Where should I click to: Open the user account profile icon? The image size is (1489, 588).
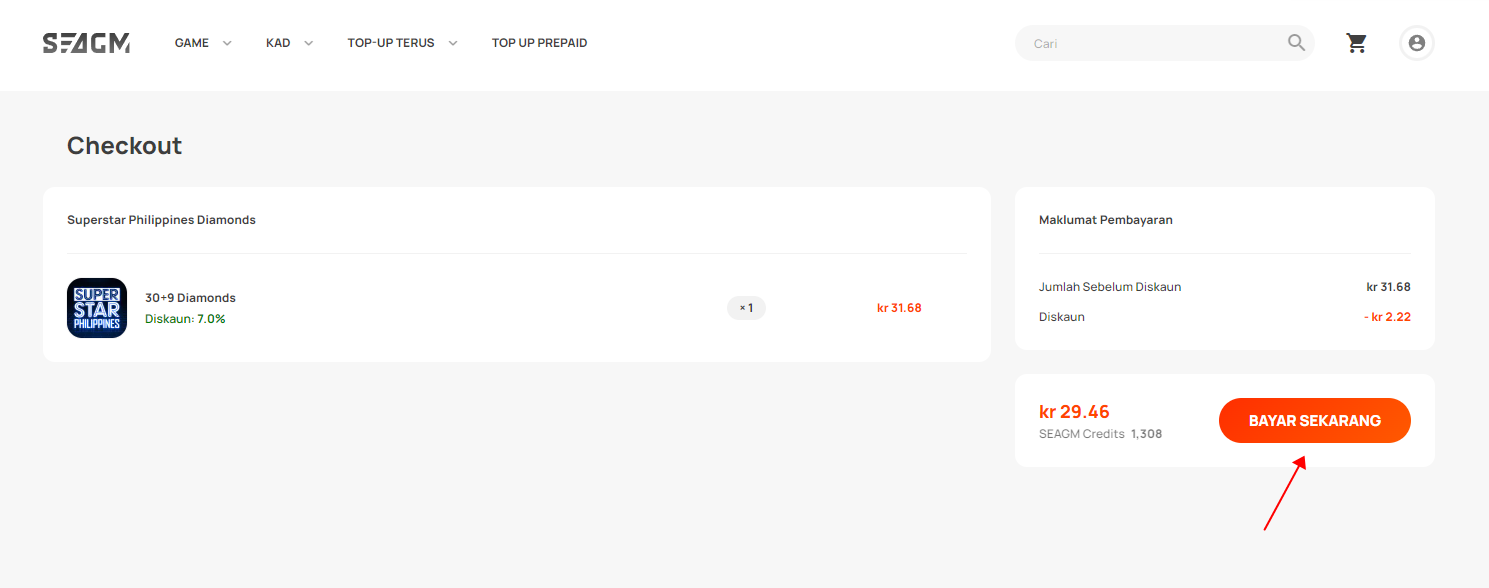(1416, 43)
